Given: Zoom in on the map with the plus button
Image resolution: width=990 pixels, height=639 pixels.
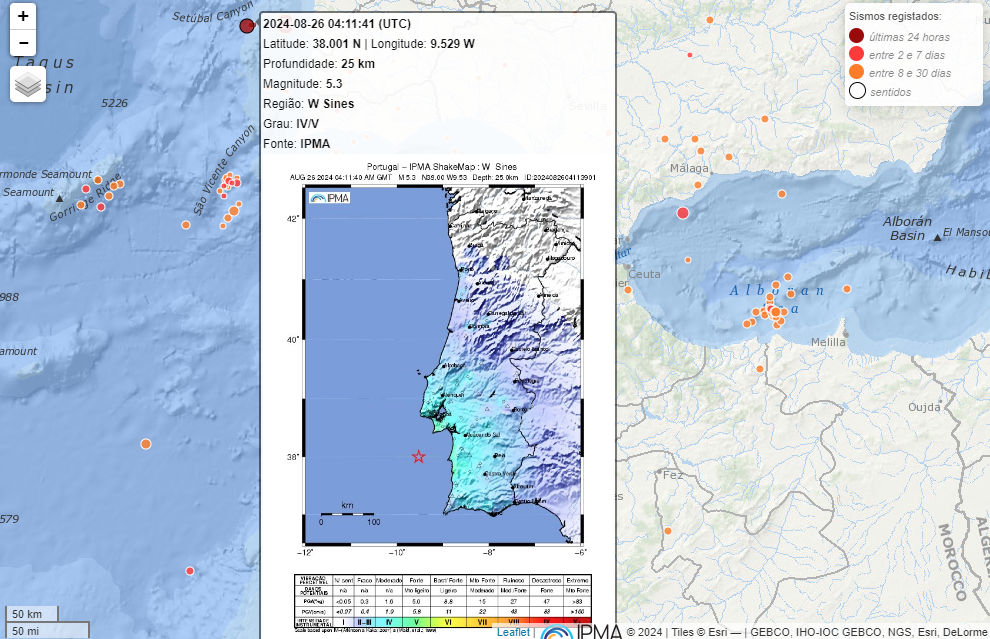Looking at the screenshot, I should coord(23,16).
